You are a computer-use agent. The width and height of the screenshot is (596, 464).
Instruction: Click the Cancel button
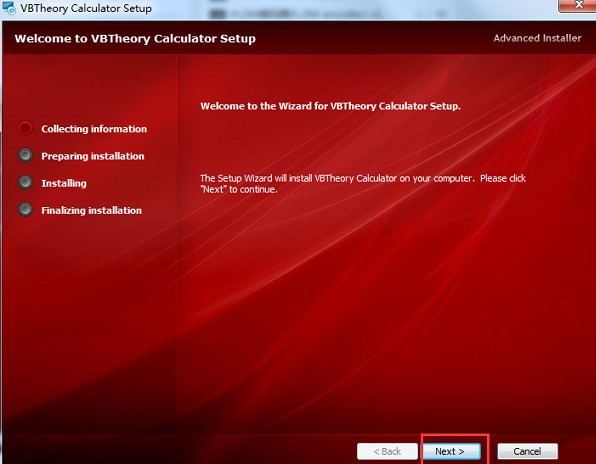(528, 451)
